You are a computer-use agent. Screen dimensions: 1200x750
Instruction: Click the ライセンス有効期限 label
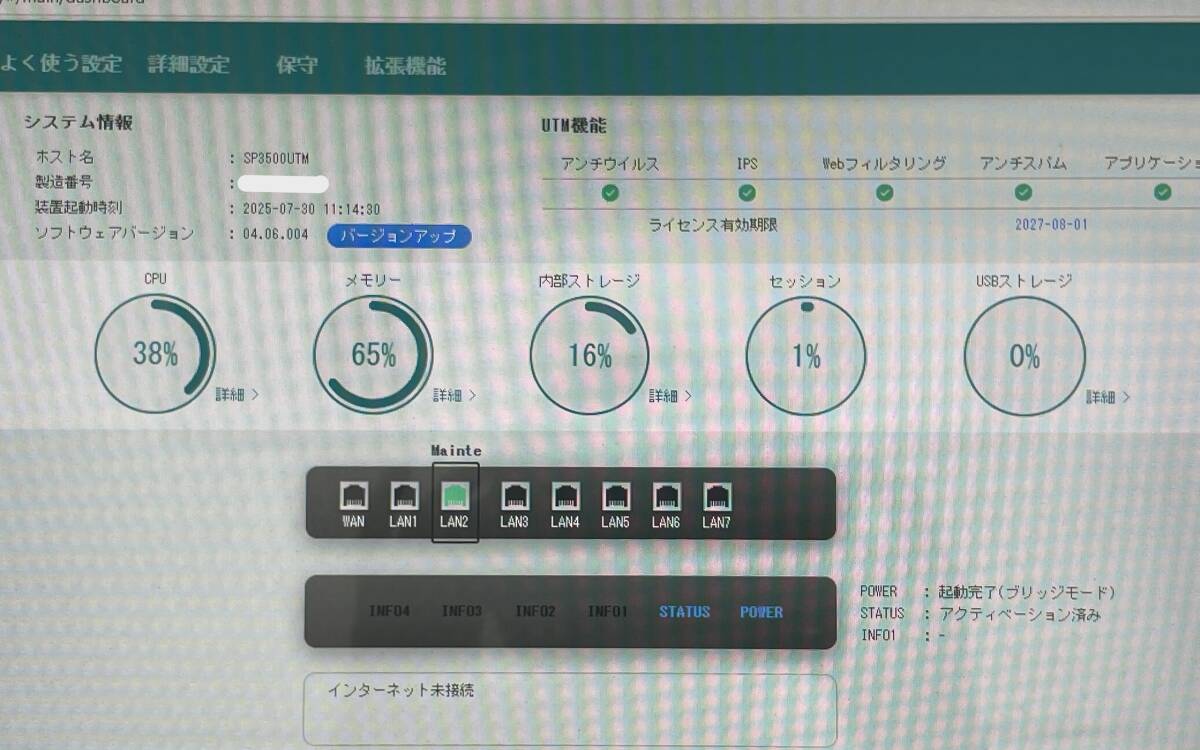(x=713, y=225)
